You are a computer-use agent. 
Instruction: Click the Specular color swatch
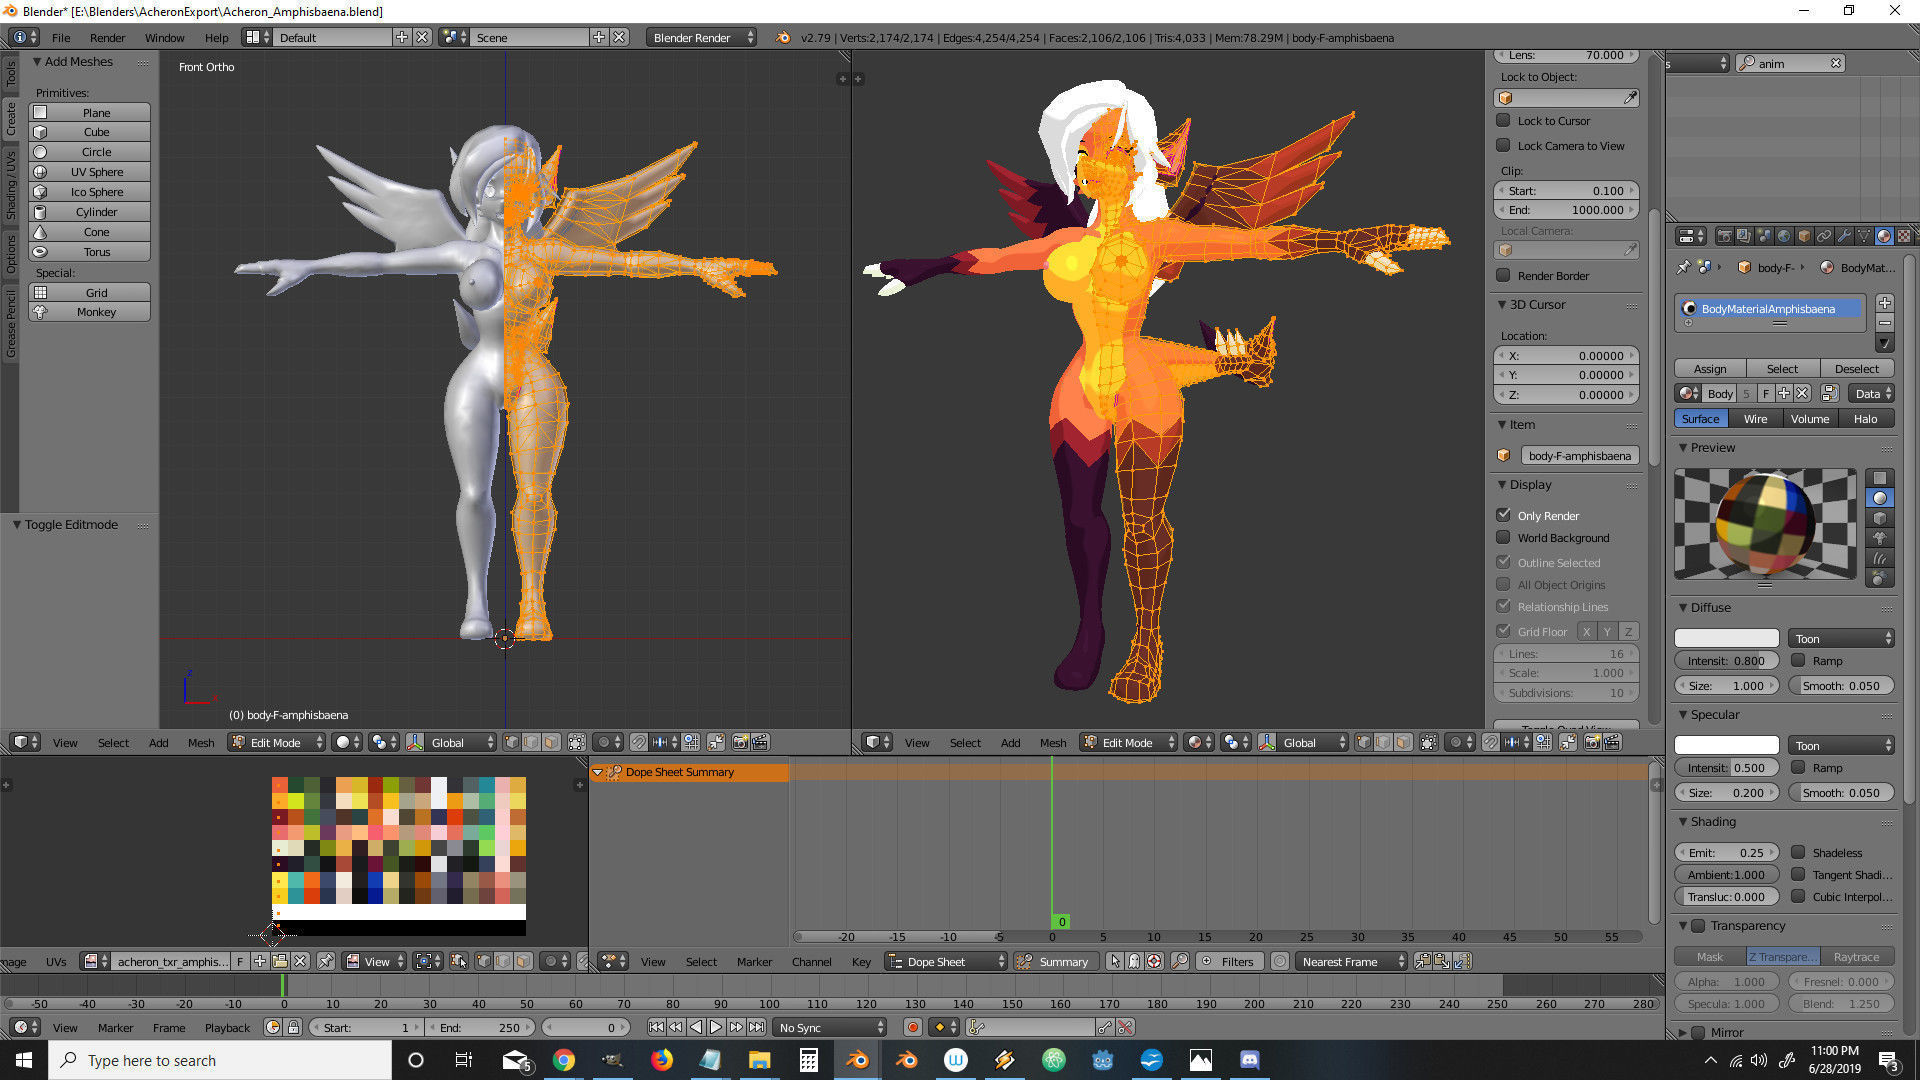coord(1727,745)
